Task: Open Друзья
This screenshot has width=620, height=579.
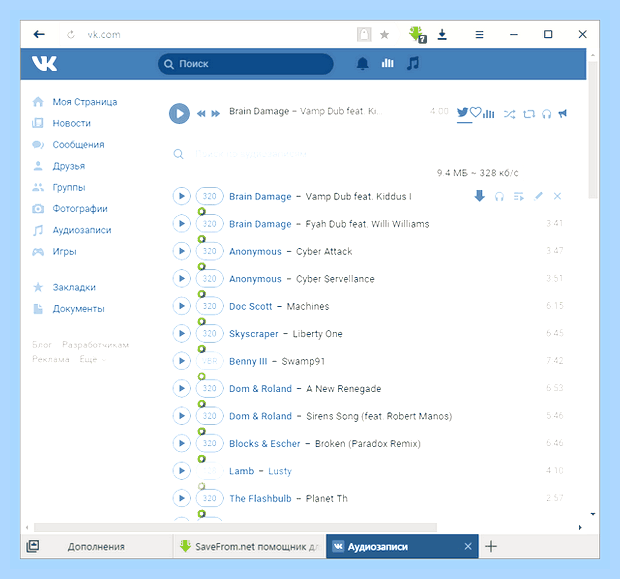Action: pyautogui.click(x=69, y=166)
